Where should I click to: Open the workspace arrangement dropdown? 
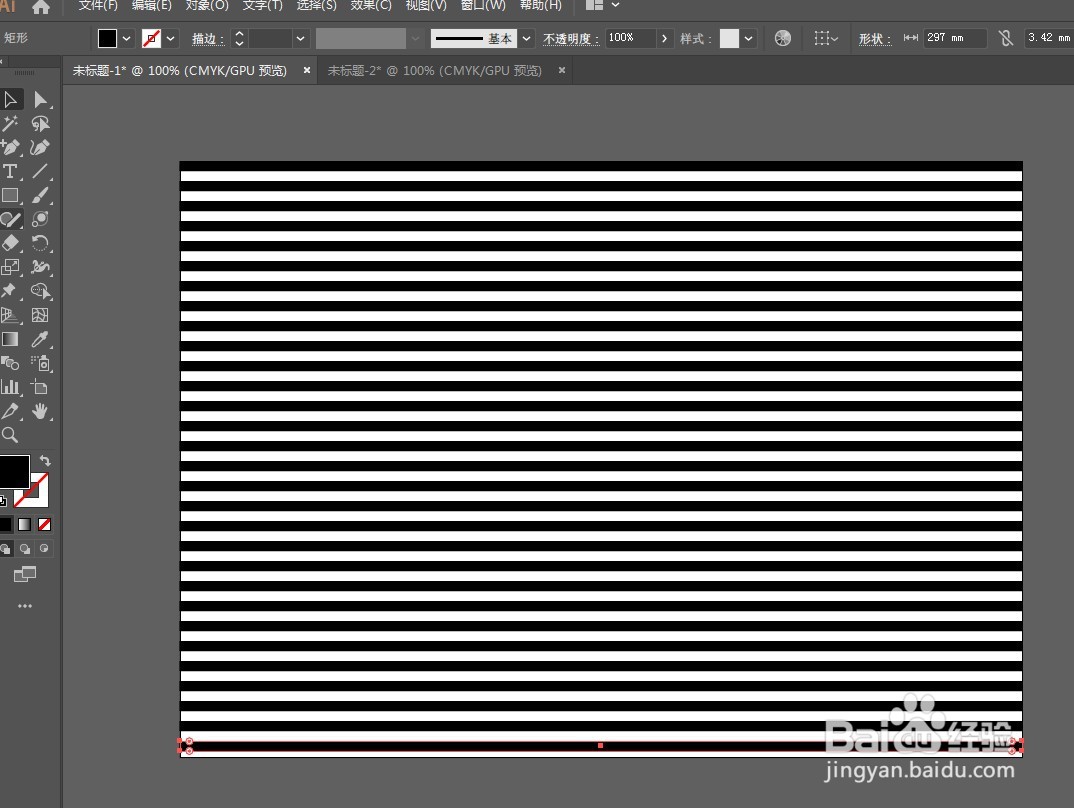click(601, 5)
